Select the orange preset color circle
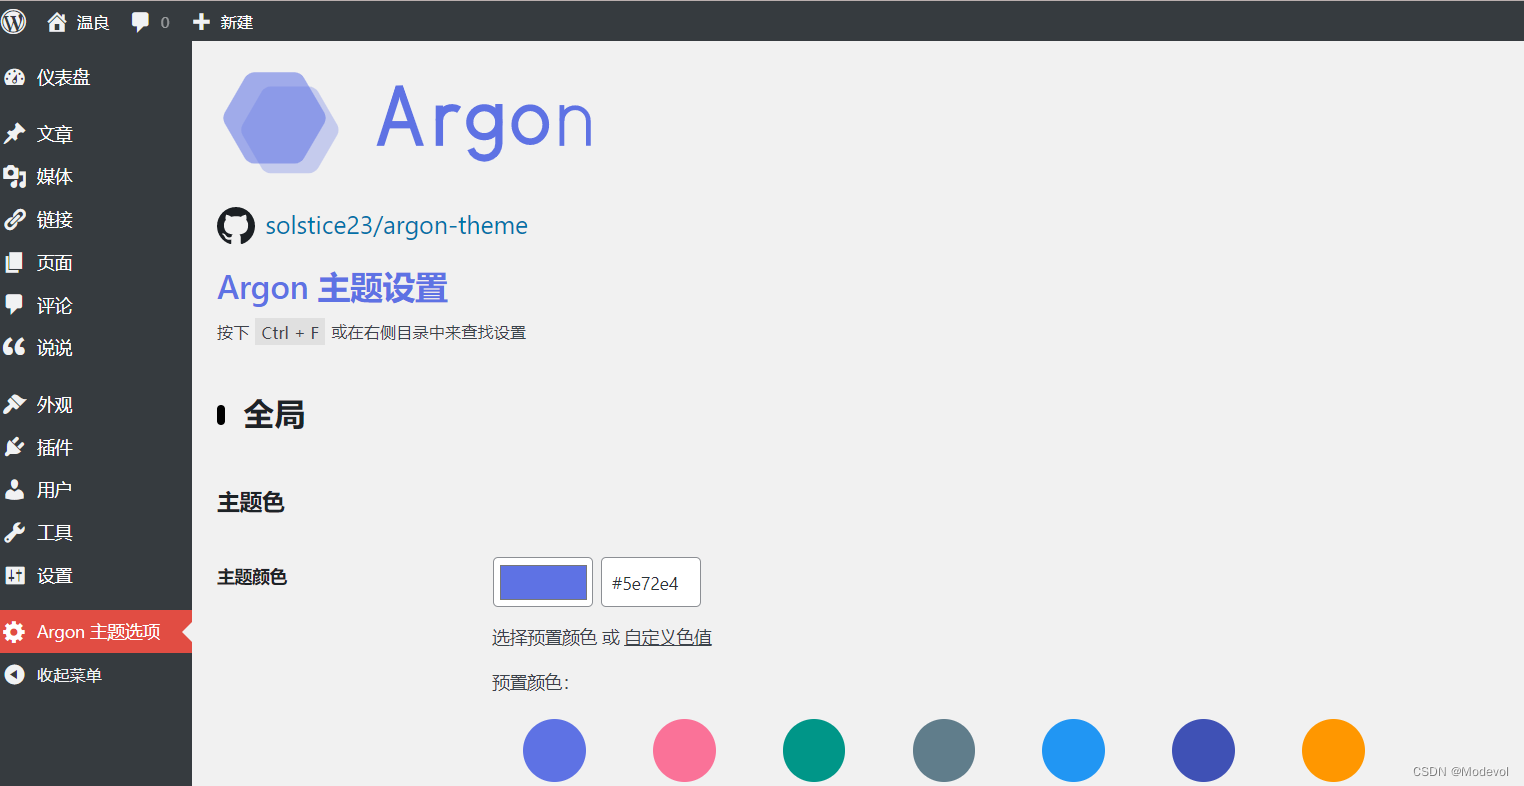This screenshot has width=1524, height=786. pos(1333,750)
